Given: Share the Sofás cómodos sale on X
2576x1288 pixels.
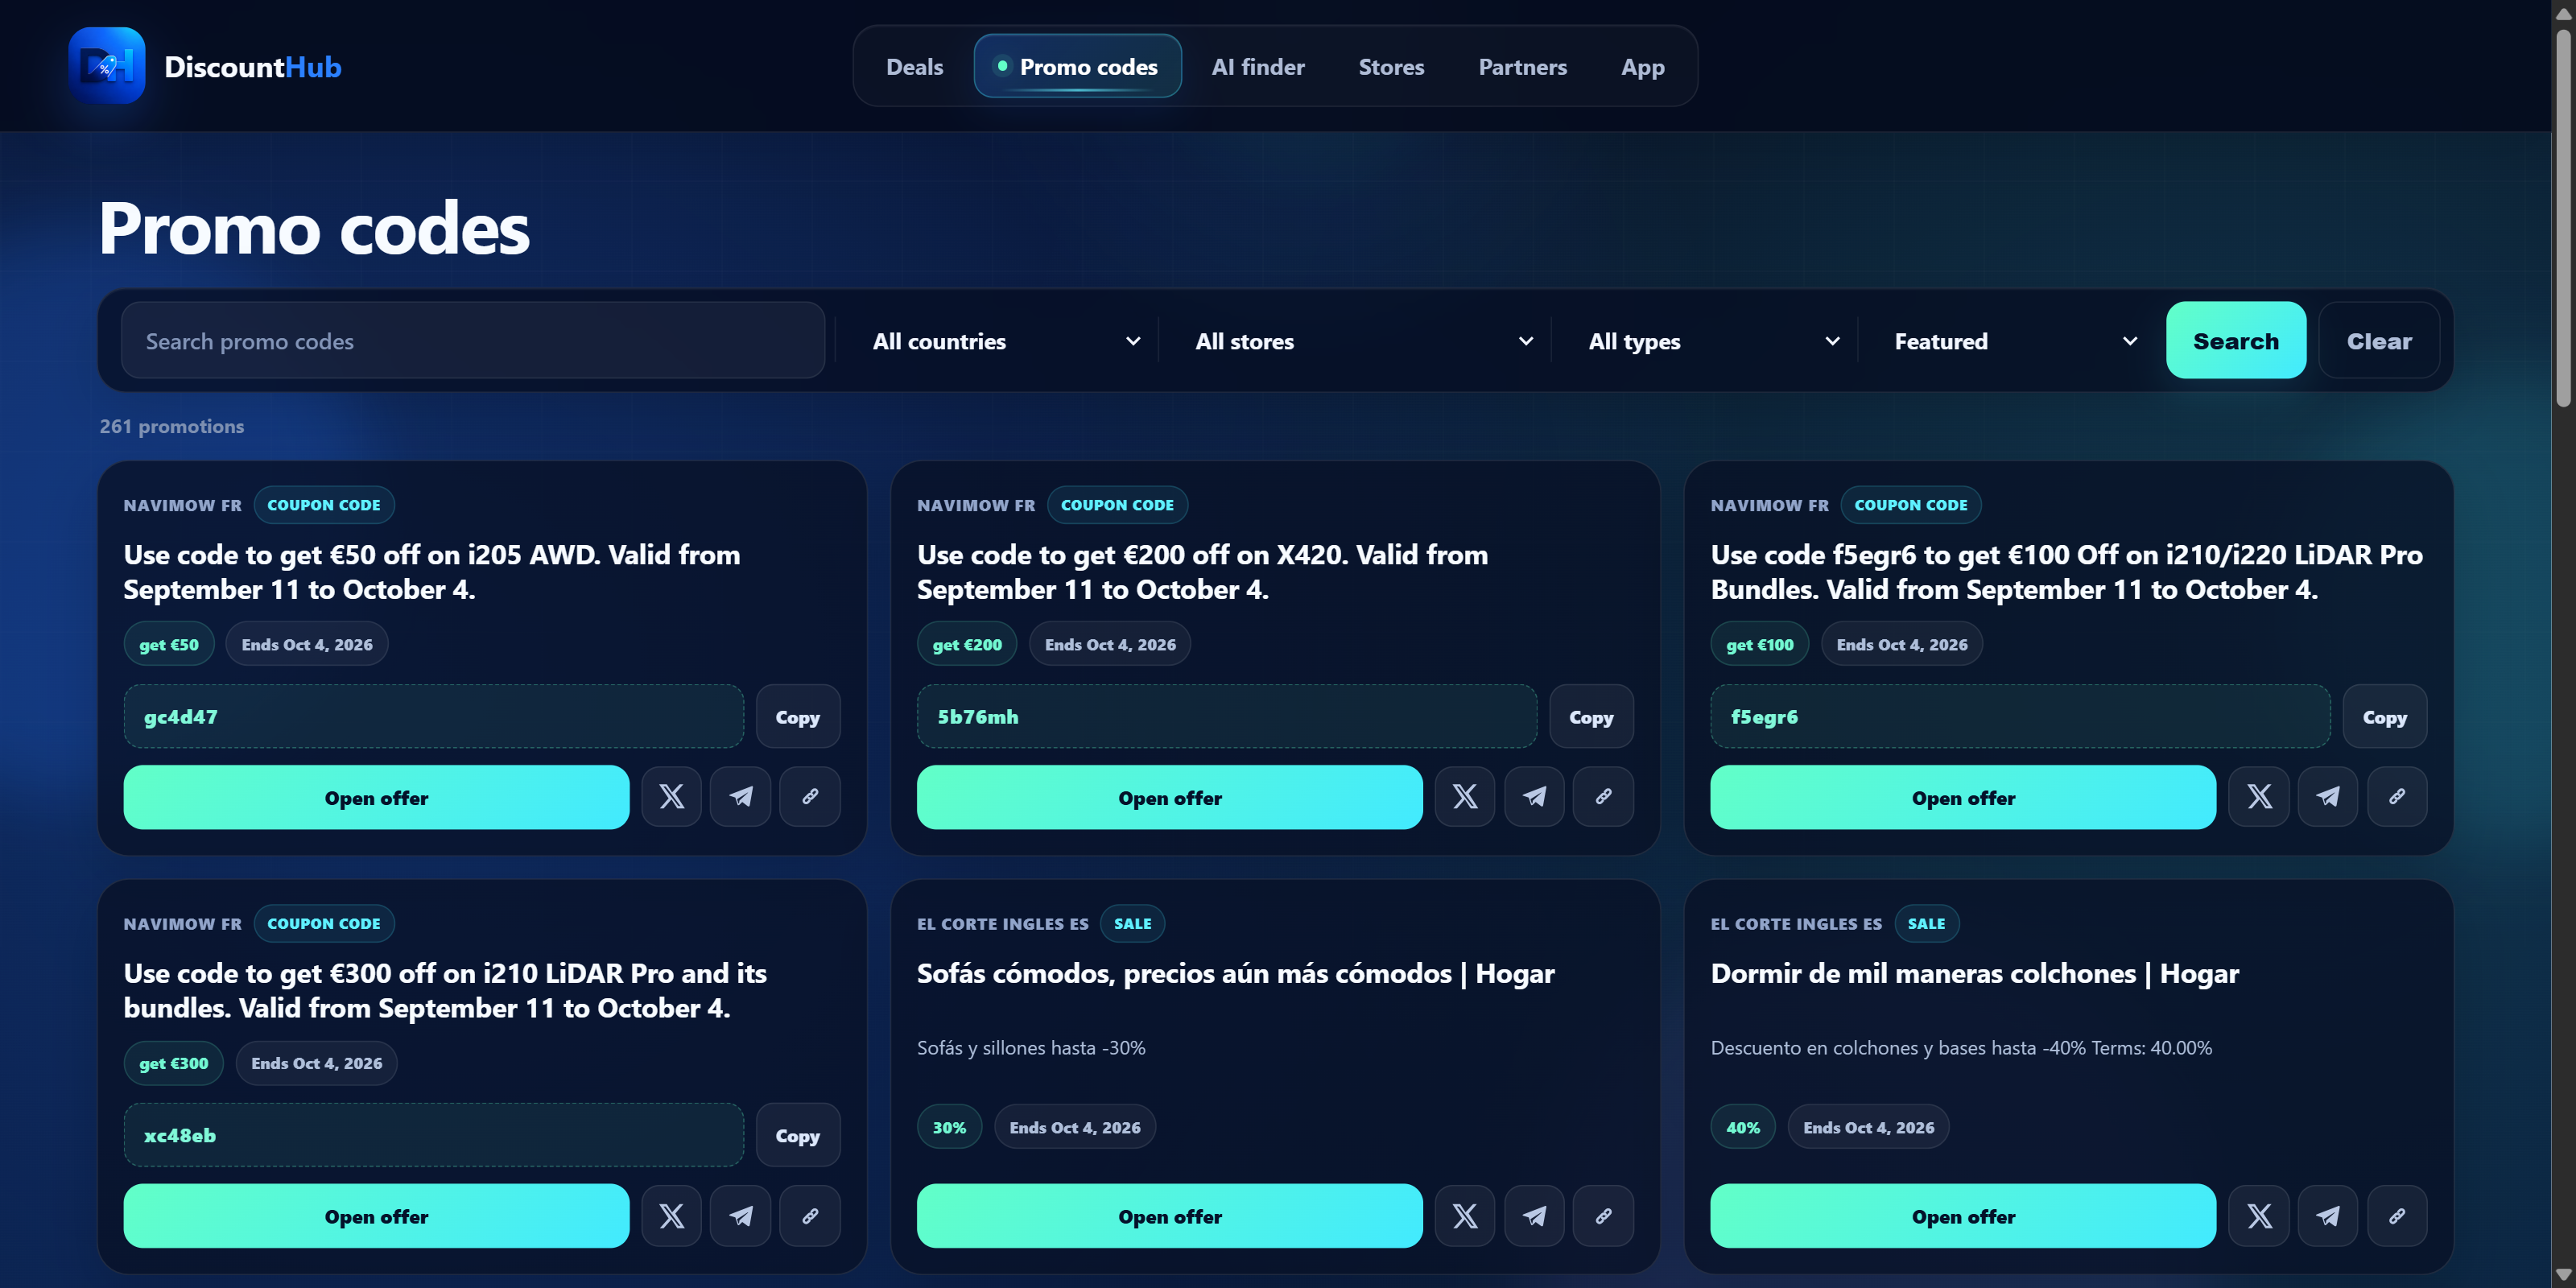Looking at the screenshot, I should pos(1465,1216).
